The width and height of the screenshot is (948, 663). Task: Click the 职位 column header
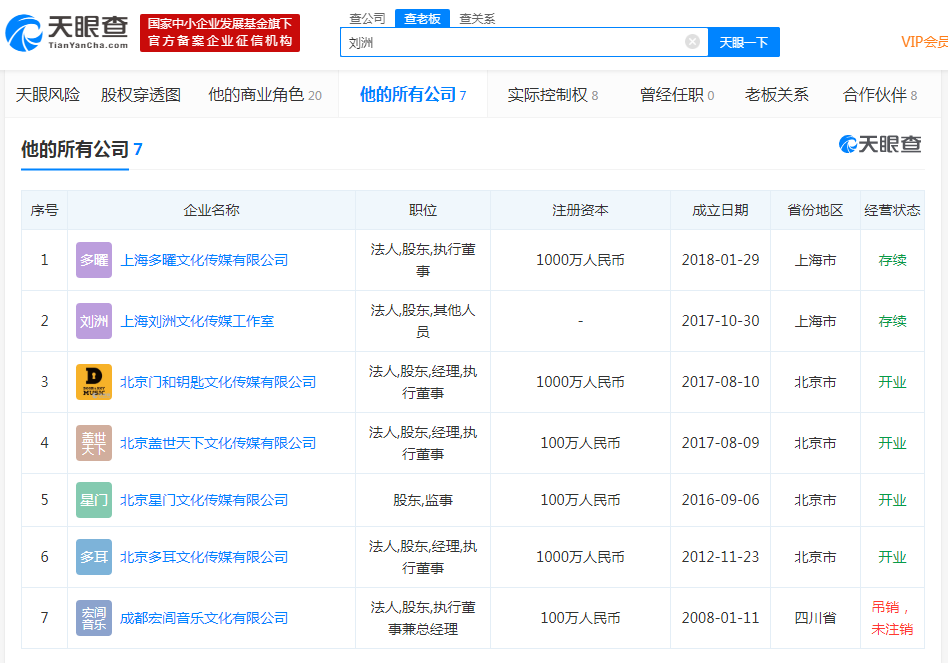coord(423,210)
